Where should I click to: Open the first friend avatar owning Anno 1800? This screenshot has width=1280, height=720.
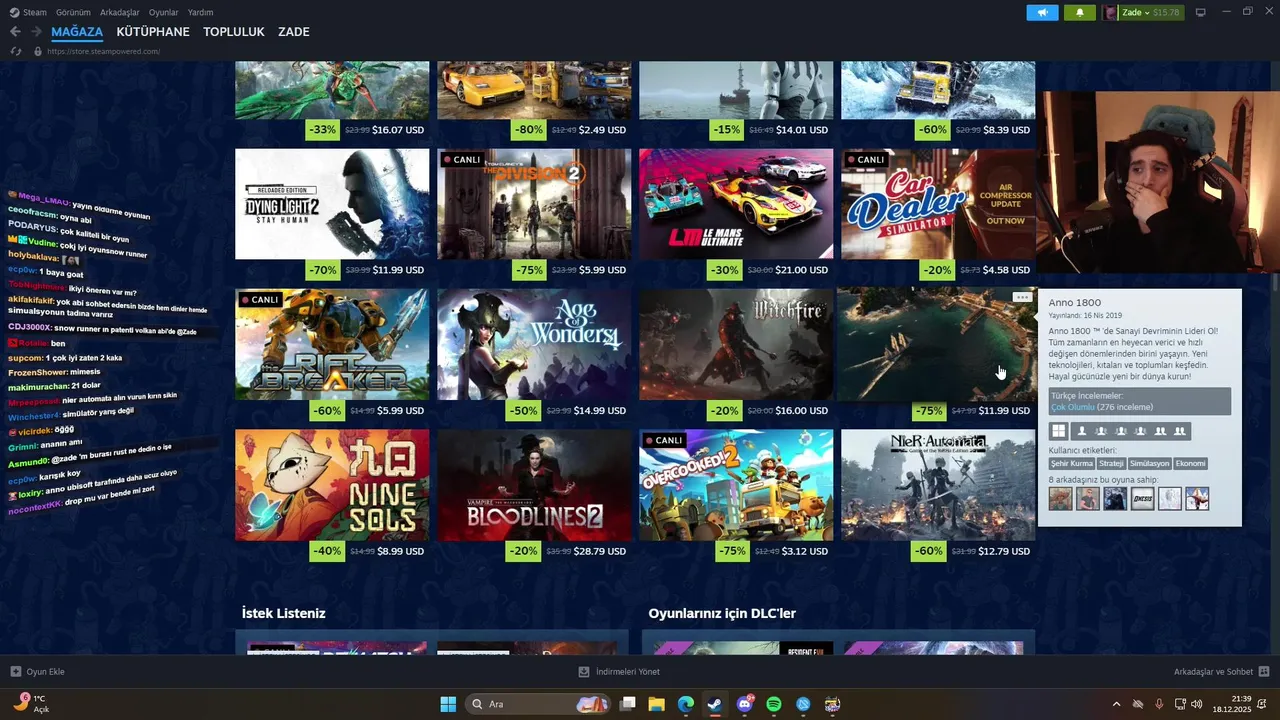click(1060, 498)
